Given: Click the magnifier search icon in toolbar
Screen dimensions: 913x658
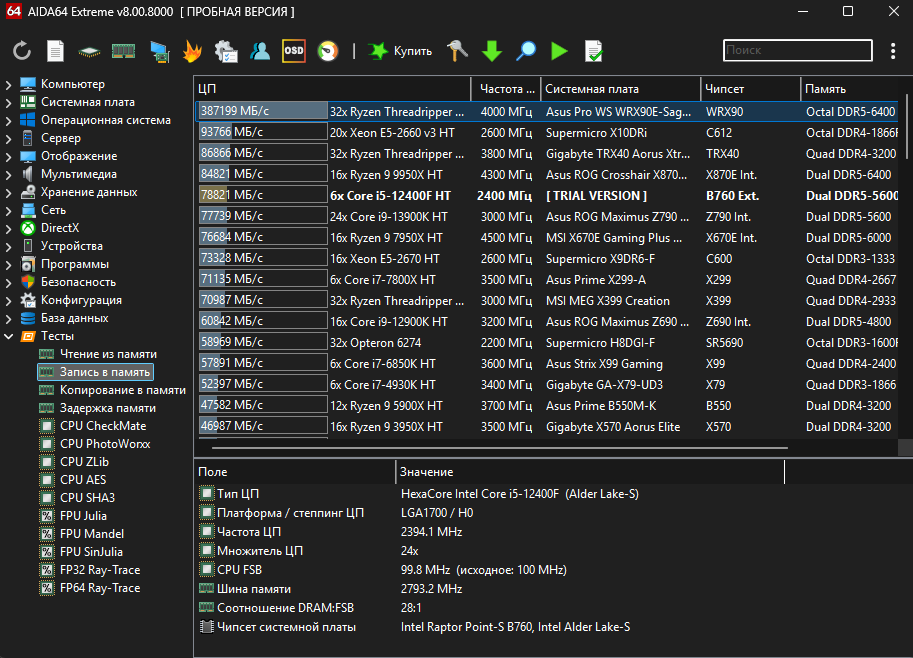Looking at the screenshot, I should [x=525, y=51].
